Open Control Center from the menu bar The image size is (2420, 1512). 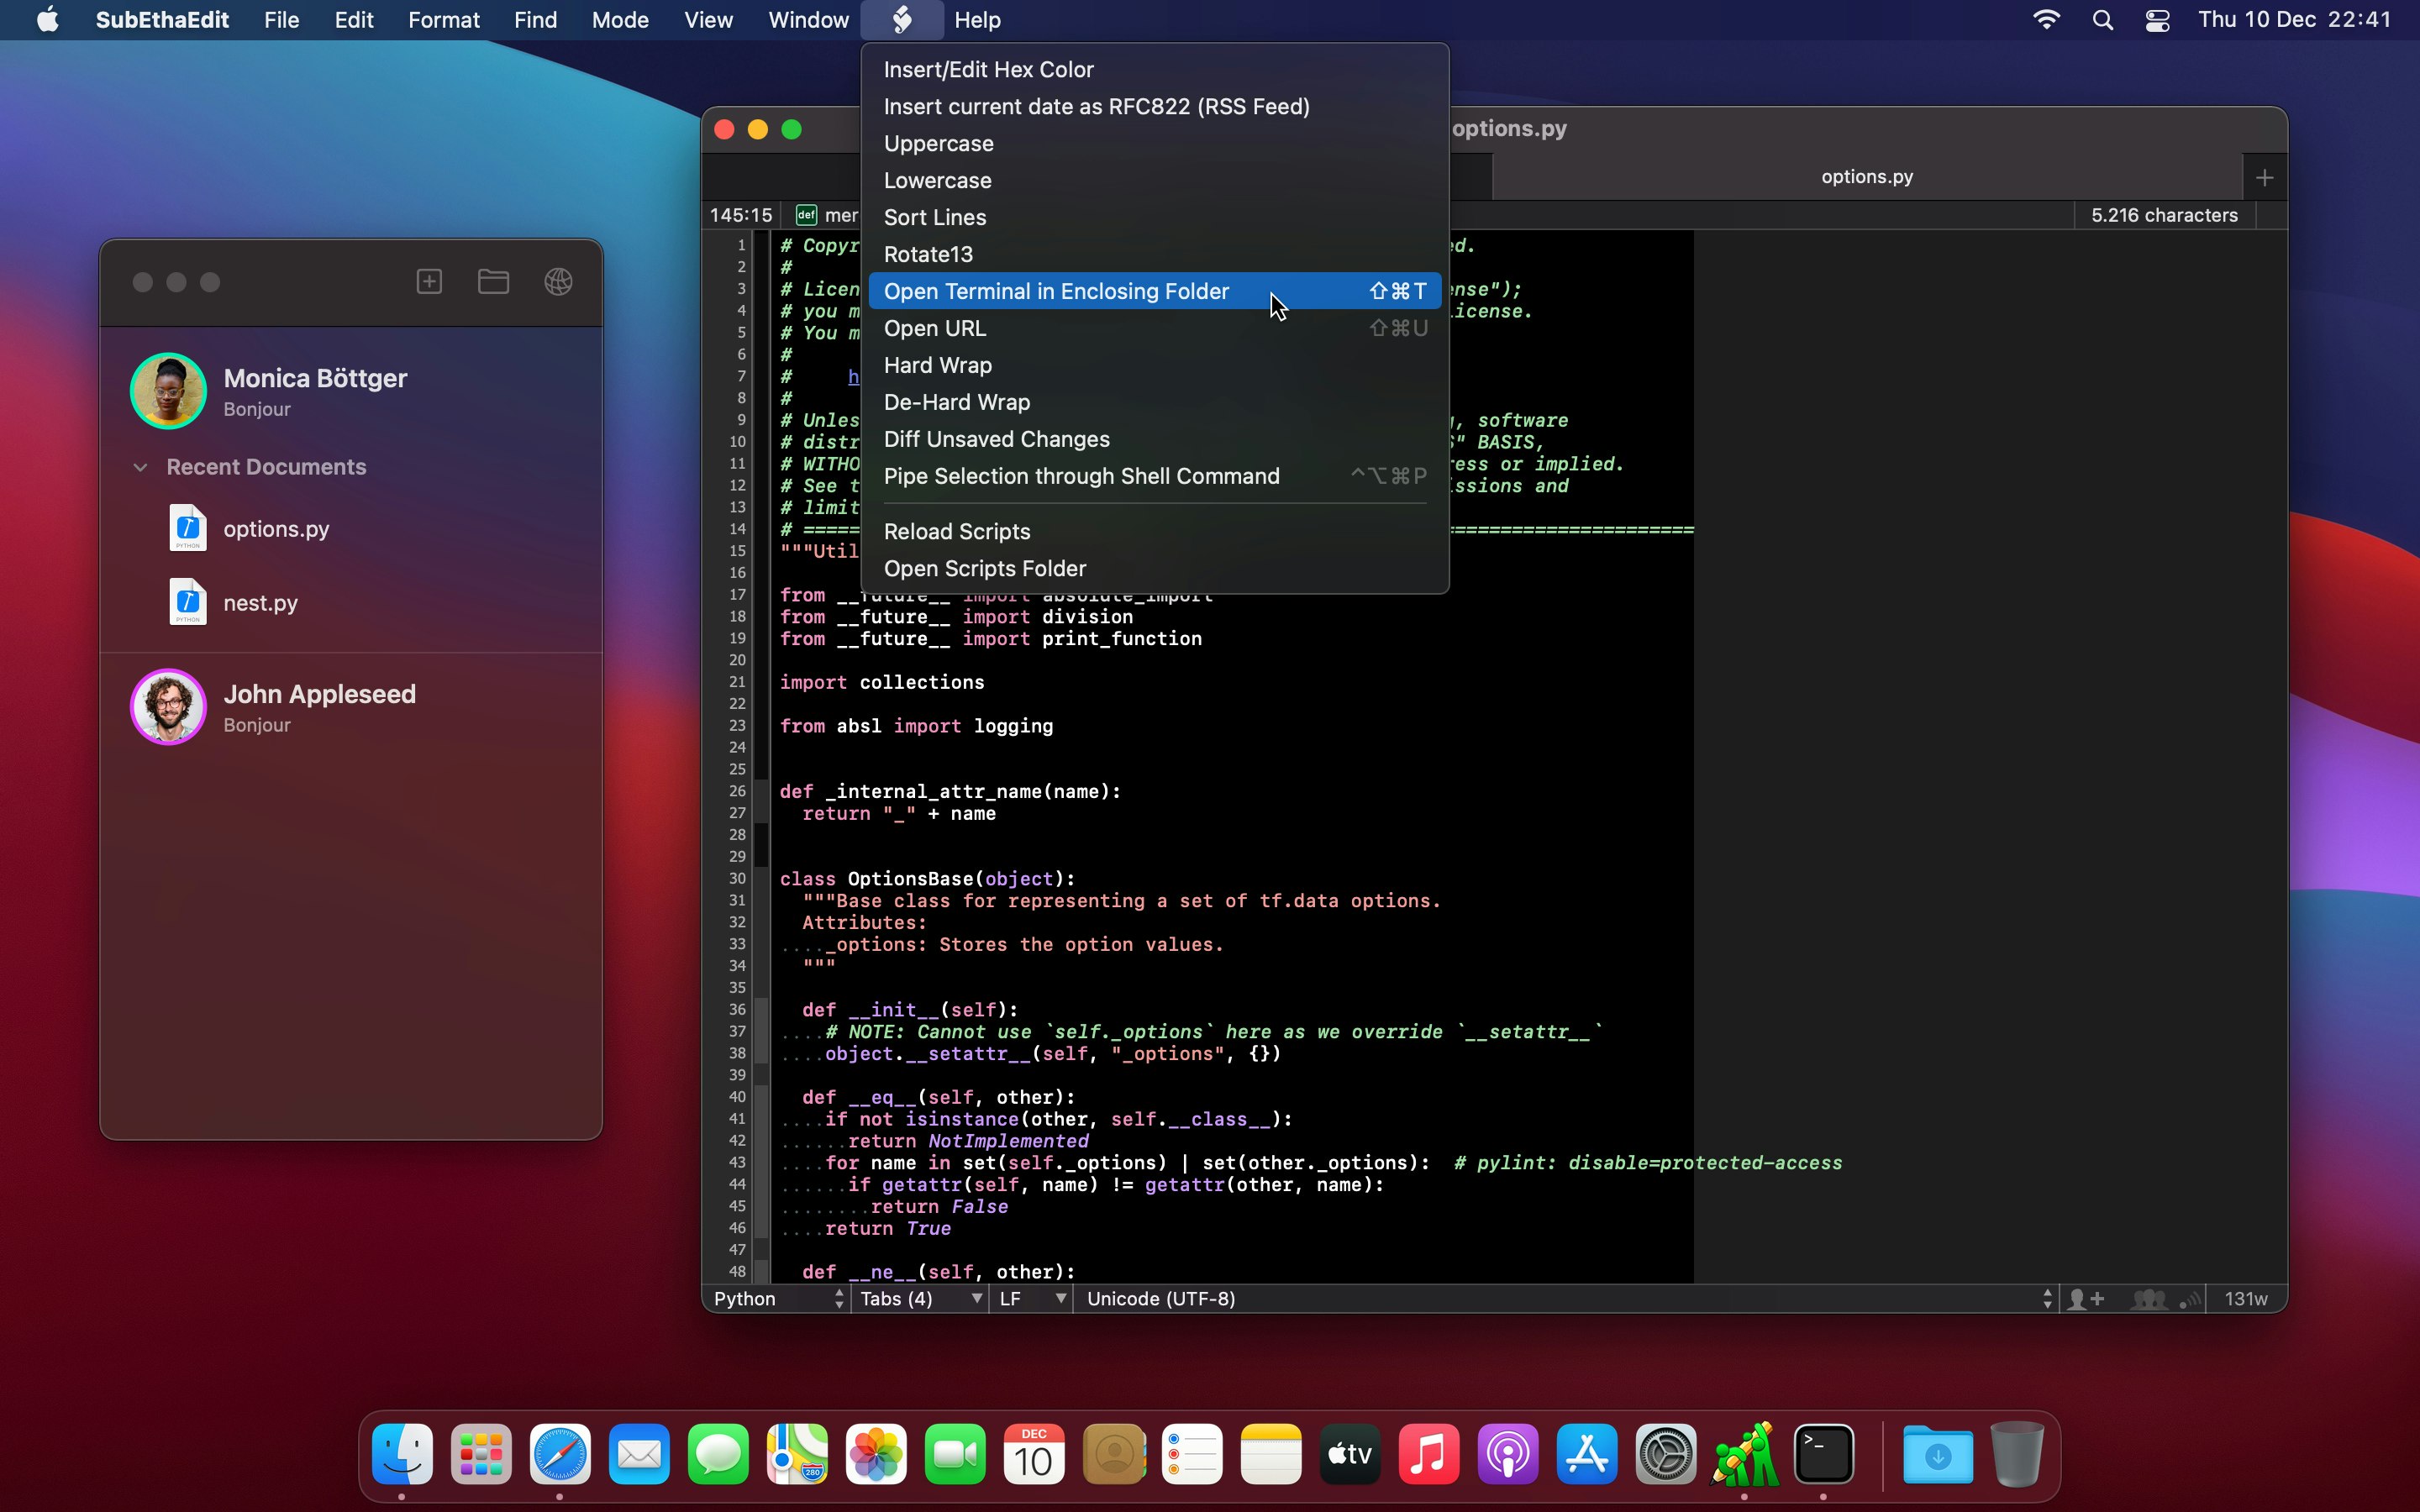(x=2157, y=20)
